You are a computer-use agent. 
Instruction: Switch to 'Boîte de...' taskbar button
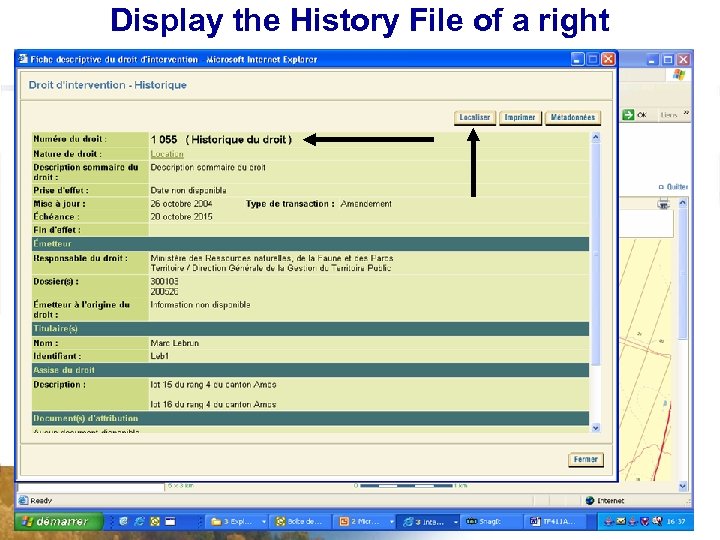point(299,522)
